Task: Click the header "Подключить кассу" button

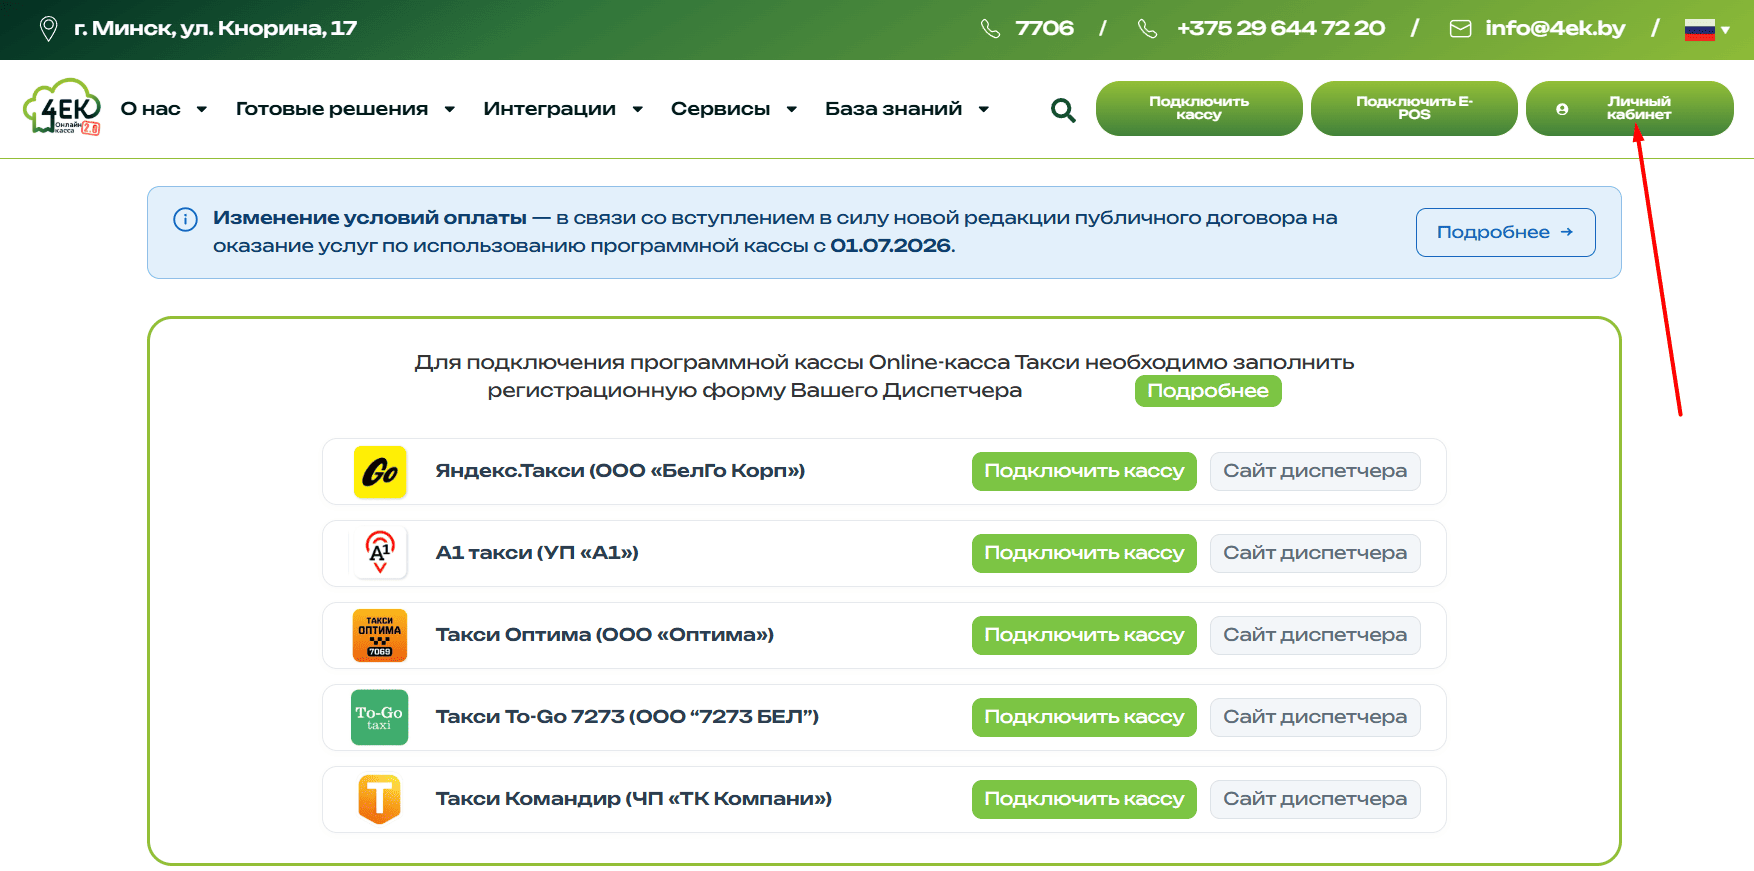Action: click(1199, 108)
